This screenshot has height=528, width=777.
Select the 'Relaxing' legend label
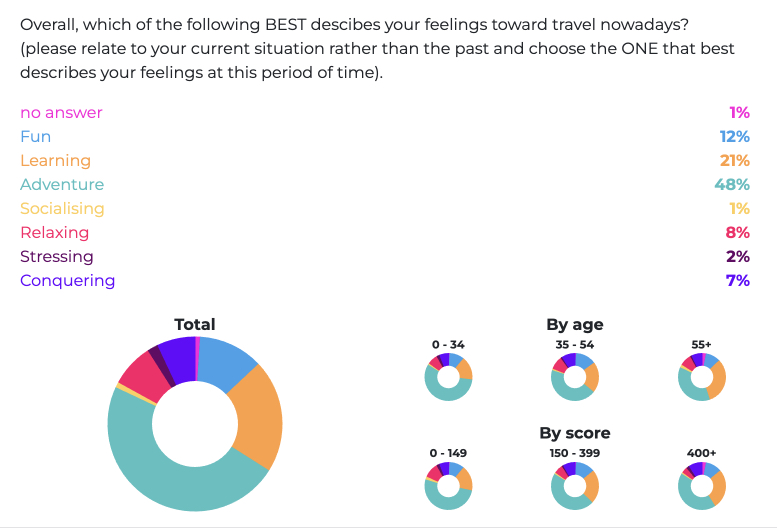(54, 233)
